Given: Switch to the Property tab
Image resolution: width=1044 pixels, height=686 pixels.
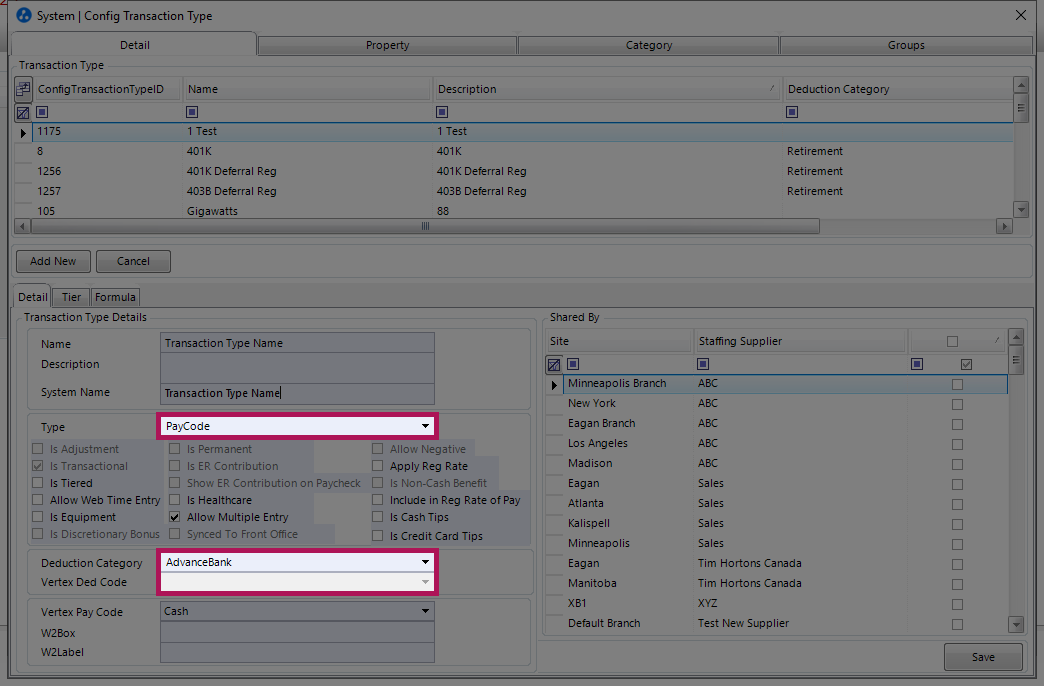Looking at the screenshot, I should tap(387, 45).
